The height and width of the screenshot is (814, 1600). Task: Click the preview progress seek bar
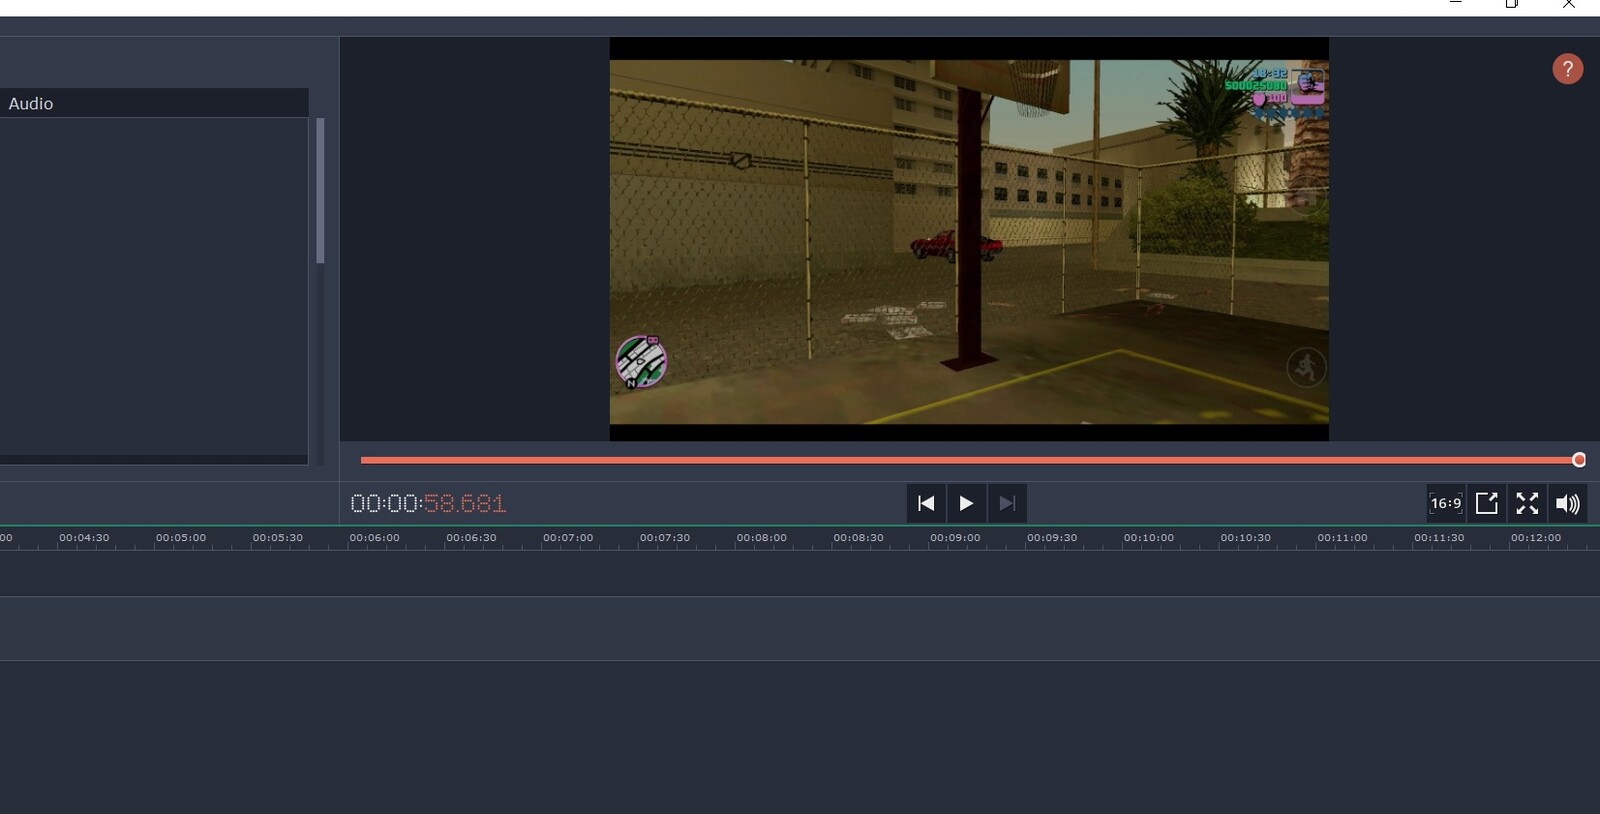point(968,460)
